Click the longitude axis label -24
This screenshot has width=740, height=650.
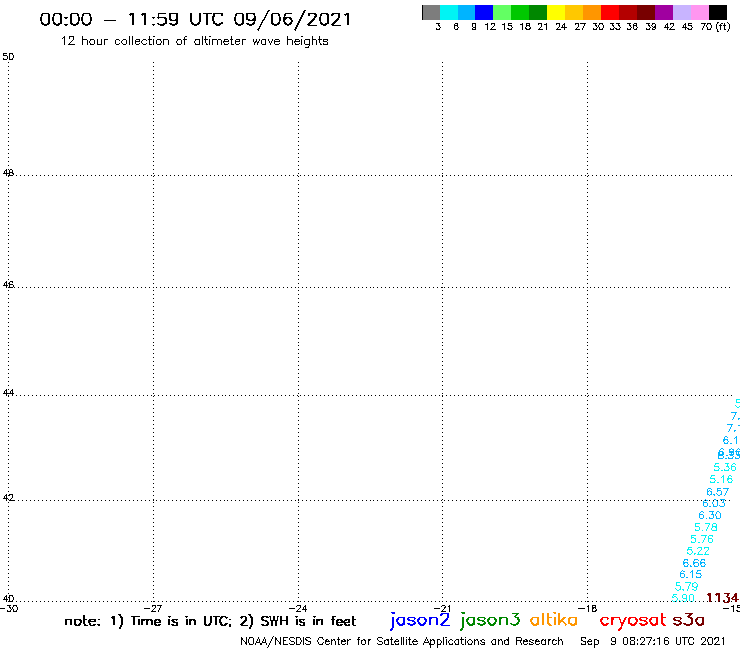pyautogui.click(x=298, y=608)
